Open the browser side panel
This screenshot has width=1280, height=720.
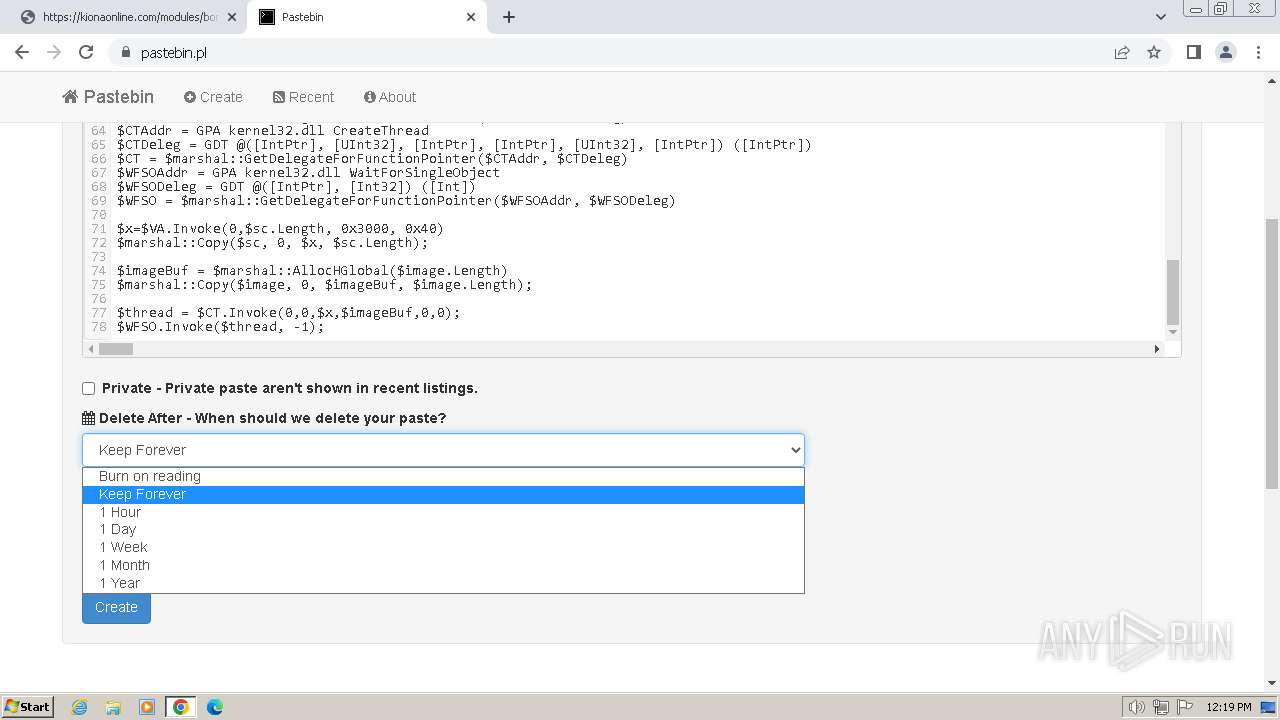pos(1193,52)
